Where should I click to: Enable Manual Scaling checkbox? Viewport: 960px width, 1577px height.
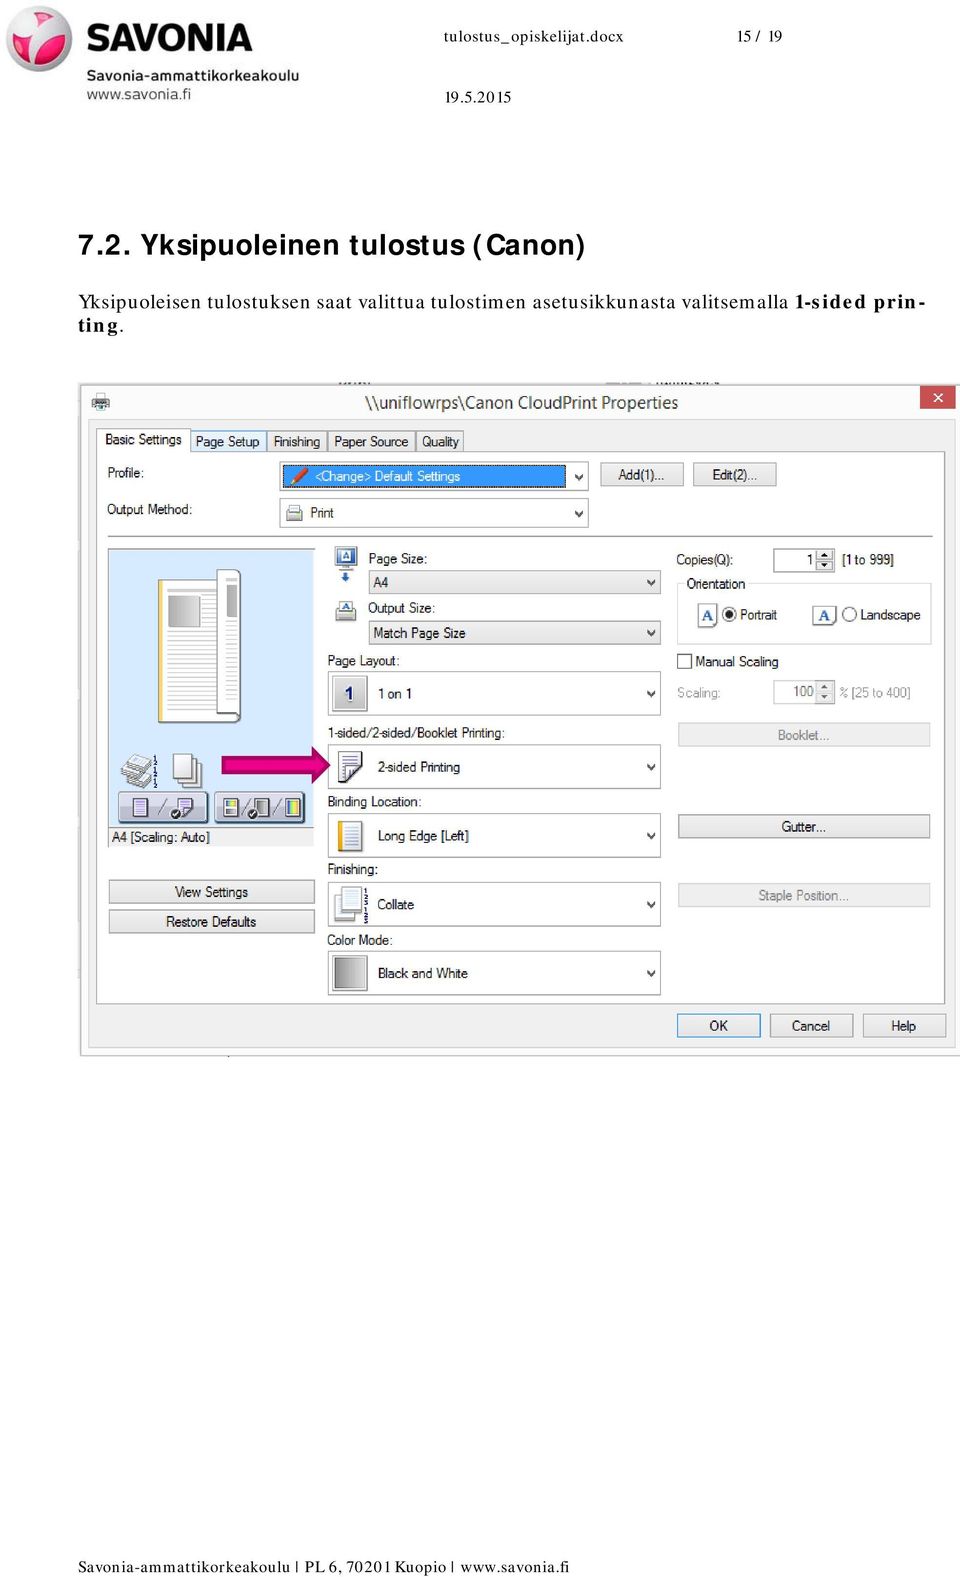click(685, 661)
